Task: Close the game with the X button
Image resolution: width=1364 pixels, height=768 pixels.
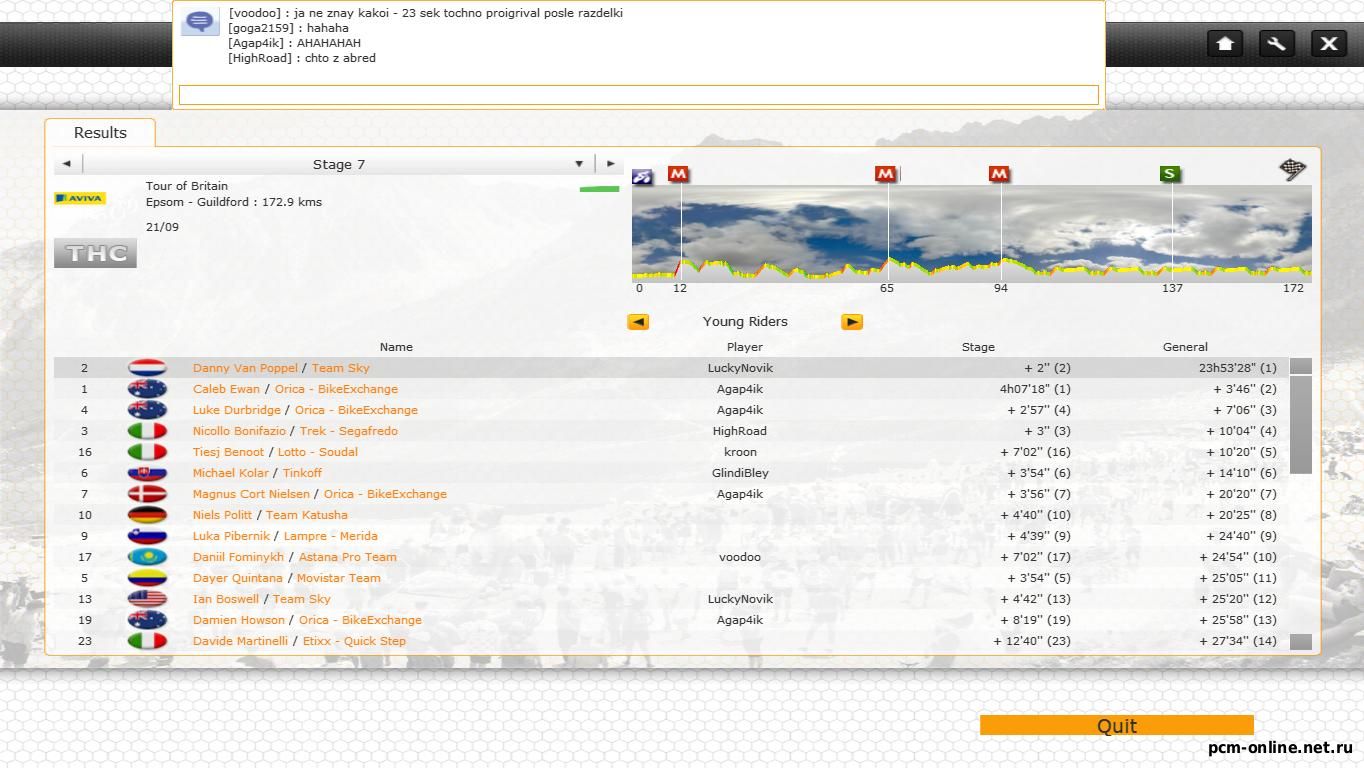Action: click(x=1329, y=43)
